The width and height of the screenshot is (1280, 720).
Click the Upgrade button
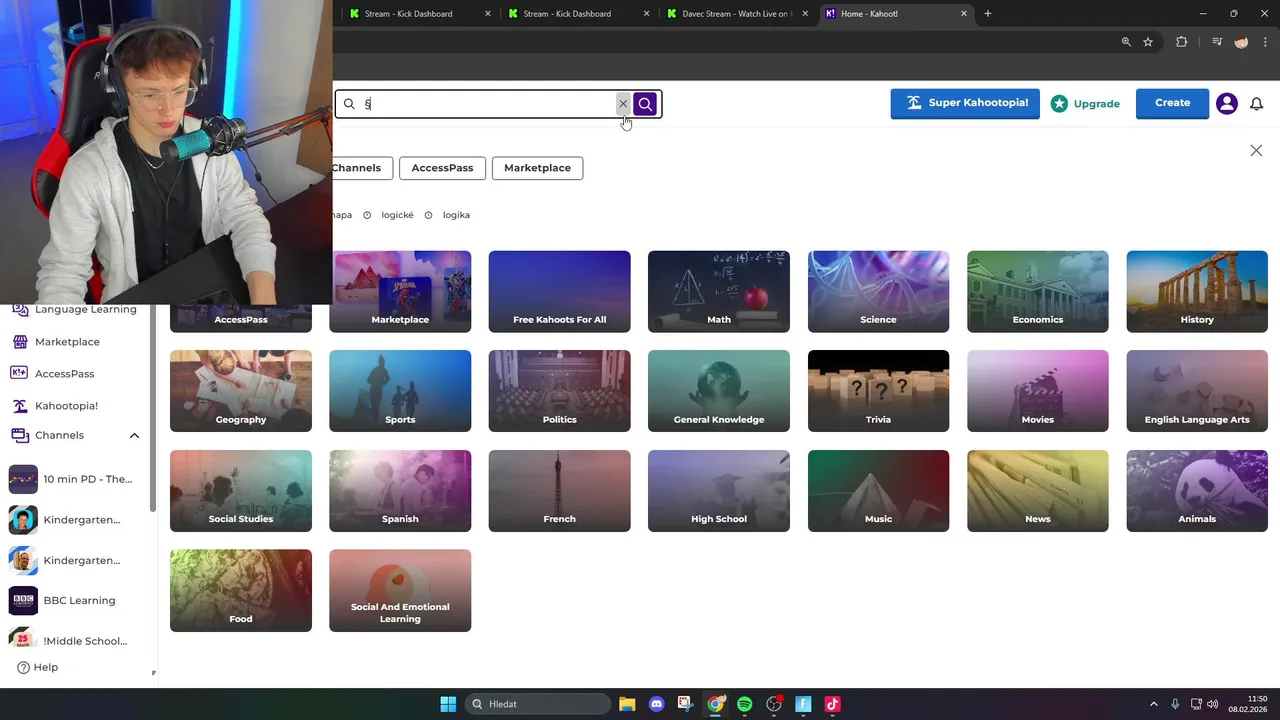tap(1086, 104)
